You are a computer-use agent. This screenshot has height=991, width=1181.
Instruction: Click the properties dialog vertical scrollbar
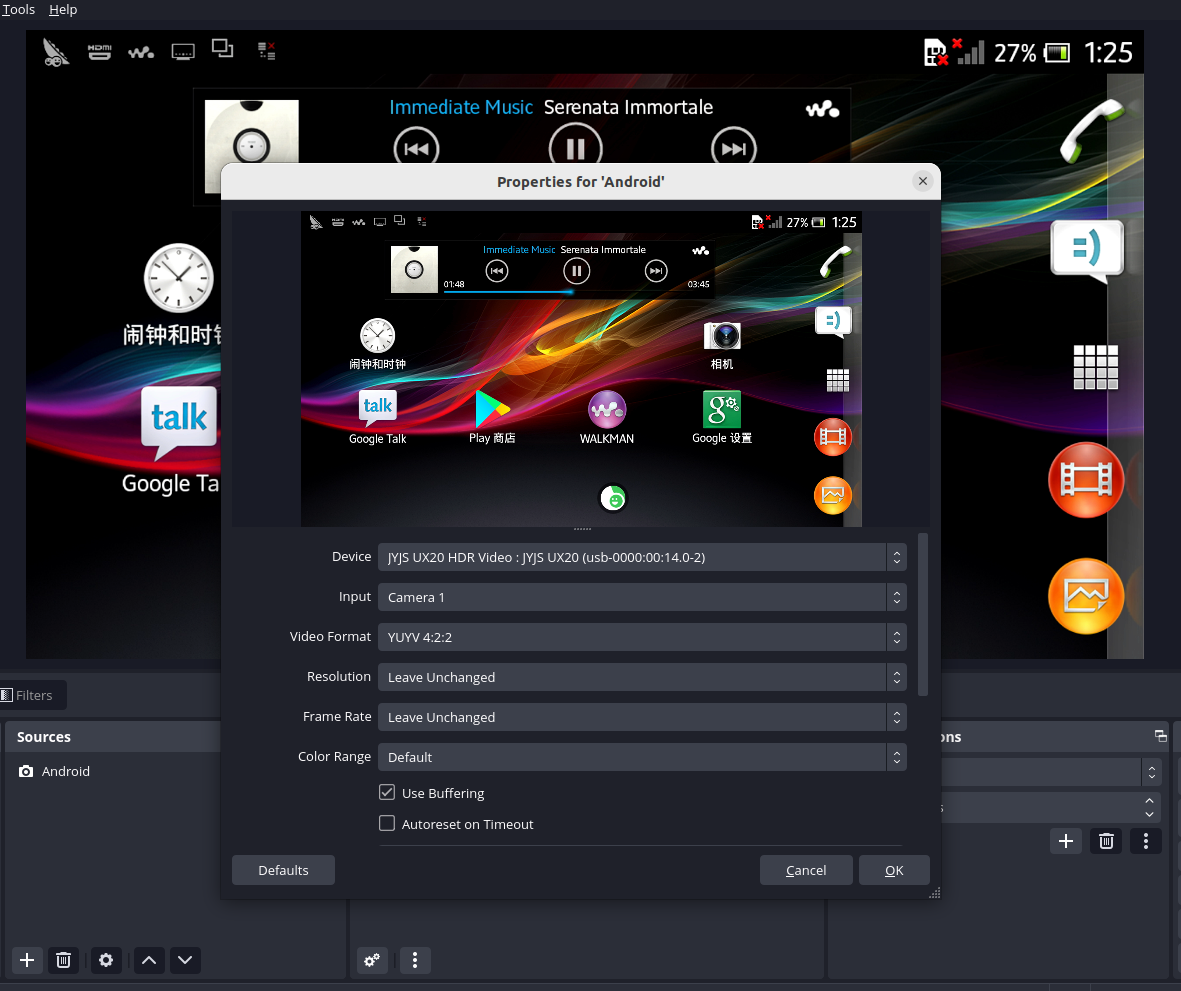coord(923,615)
